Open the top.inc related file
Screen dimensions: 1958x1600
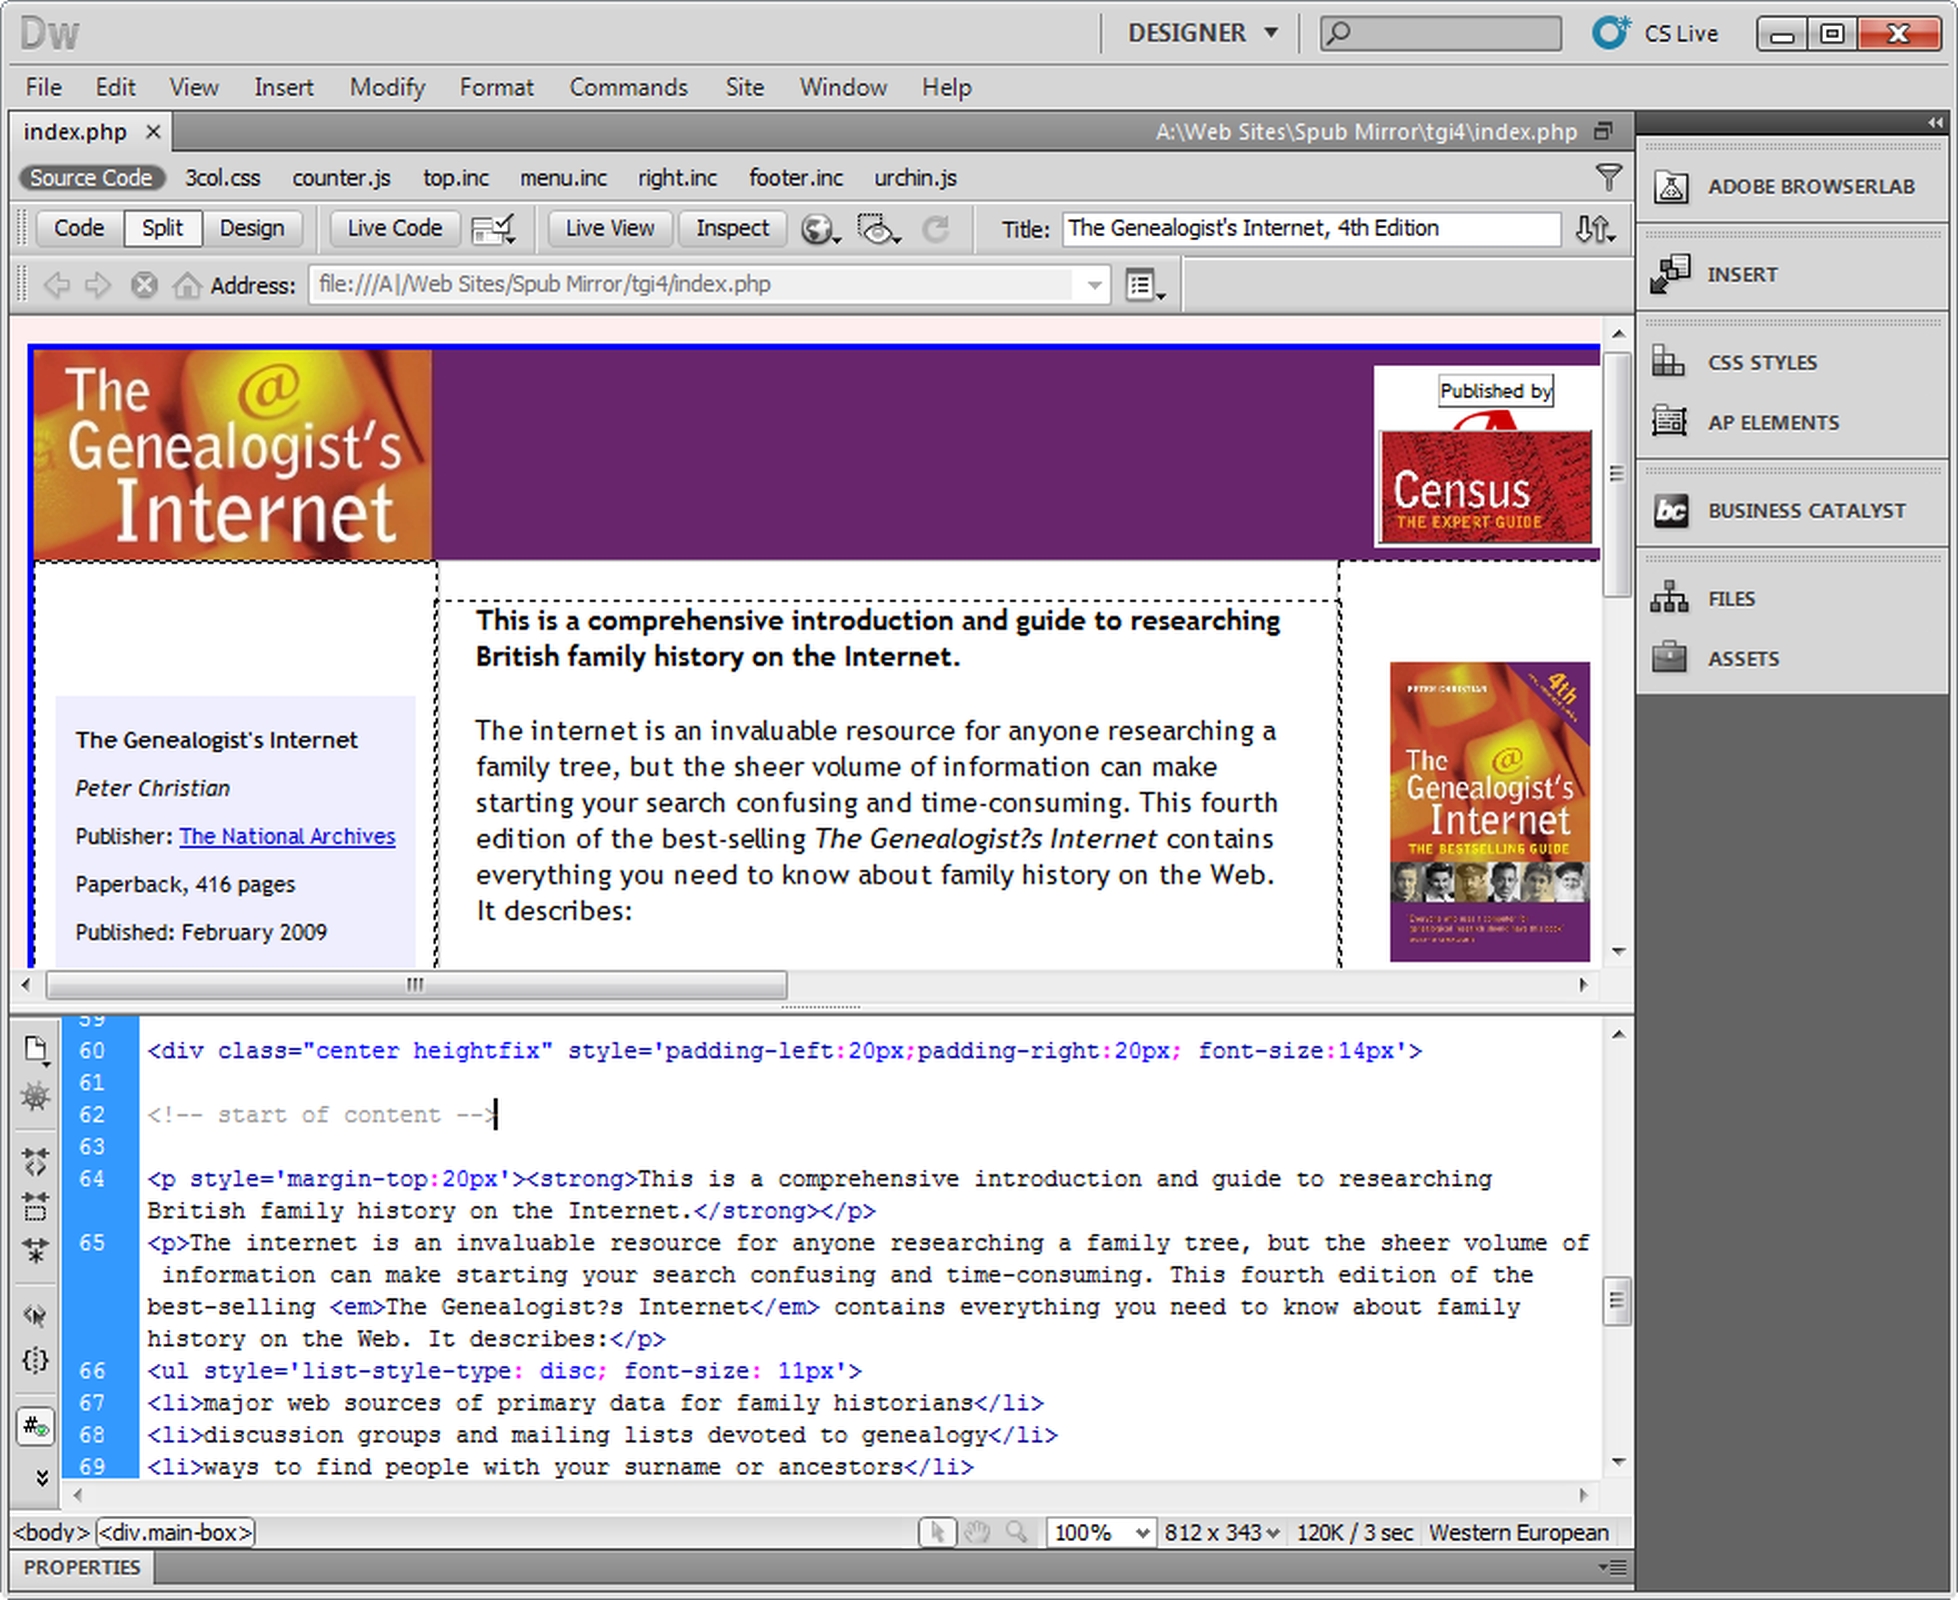pos(455,177)
